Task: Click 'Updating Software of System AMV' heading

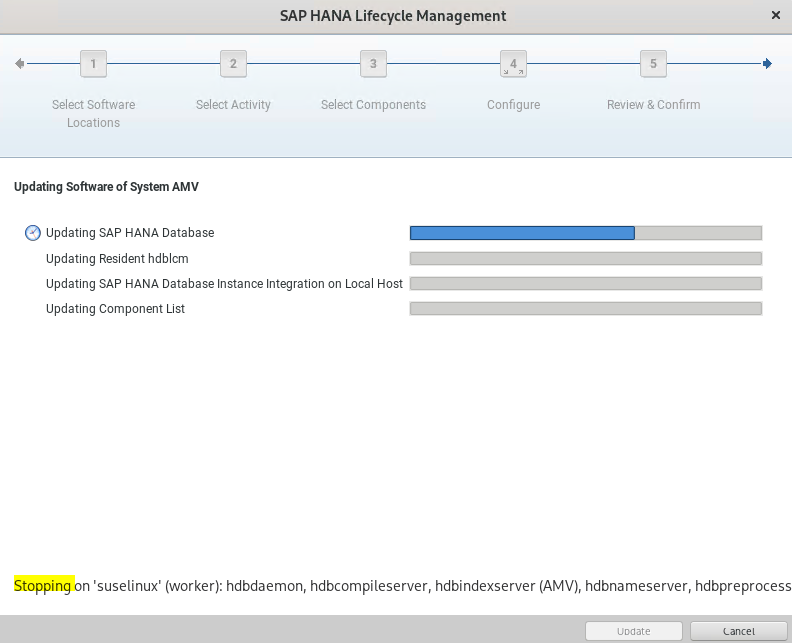Action: 106,187
